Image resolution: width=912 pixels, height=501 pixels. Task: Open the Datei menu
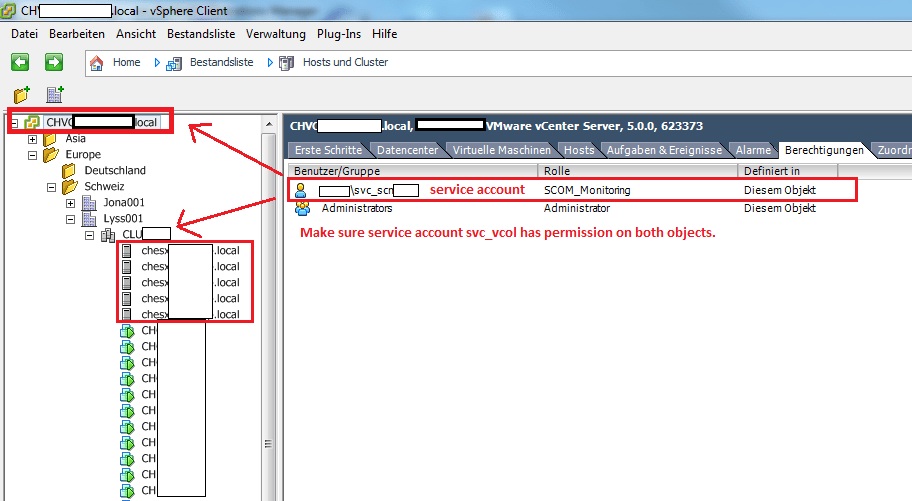[24, 34]
